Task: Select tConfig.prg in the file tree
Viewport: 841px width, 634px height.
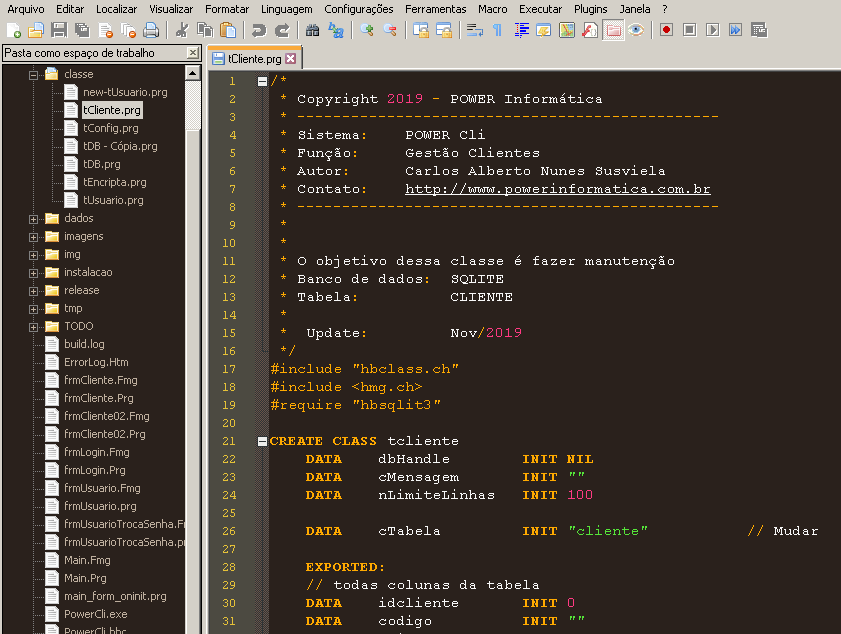Action: [x=110, y=128]
